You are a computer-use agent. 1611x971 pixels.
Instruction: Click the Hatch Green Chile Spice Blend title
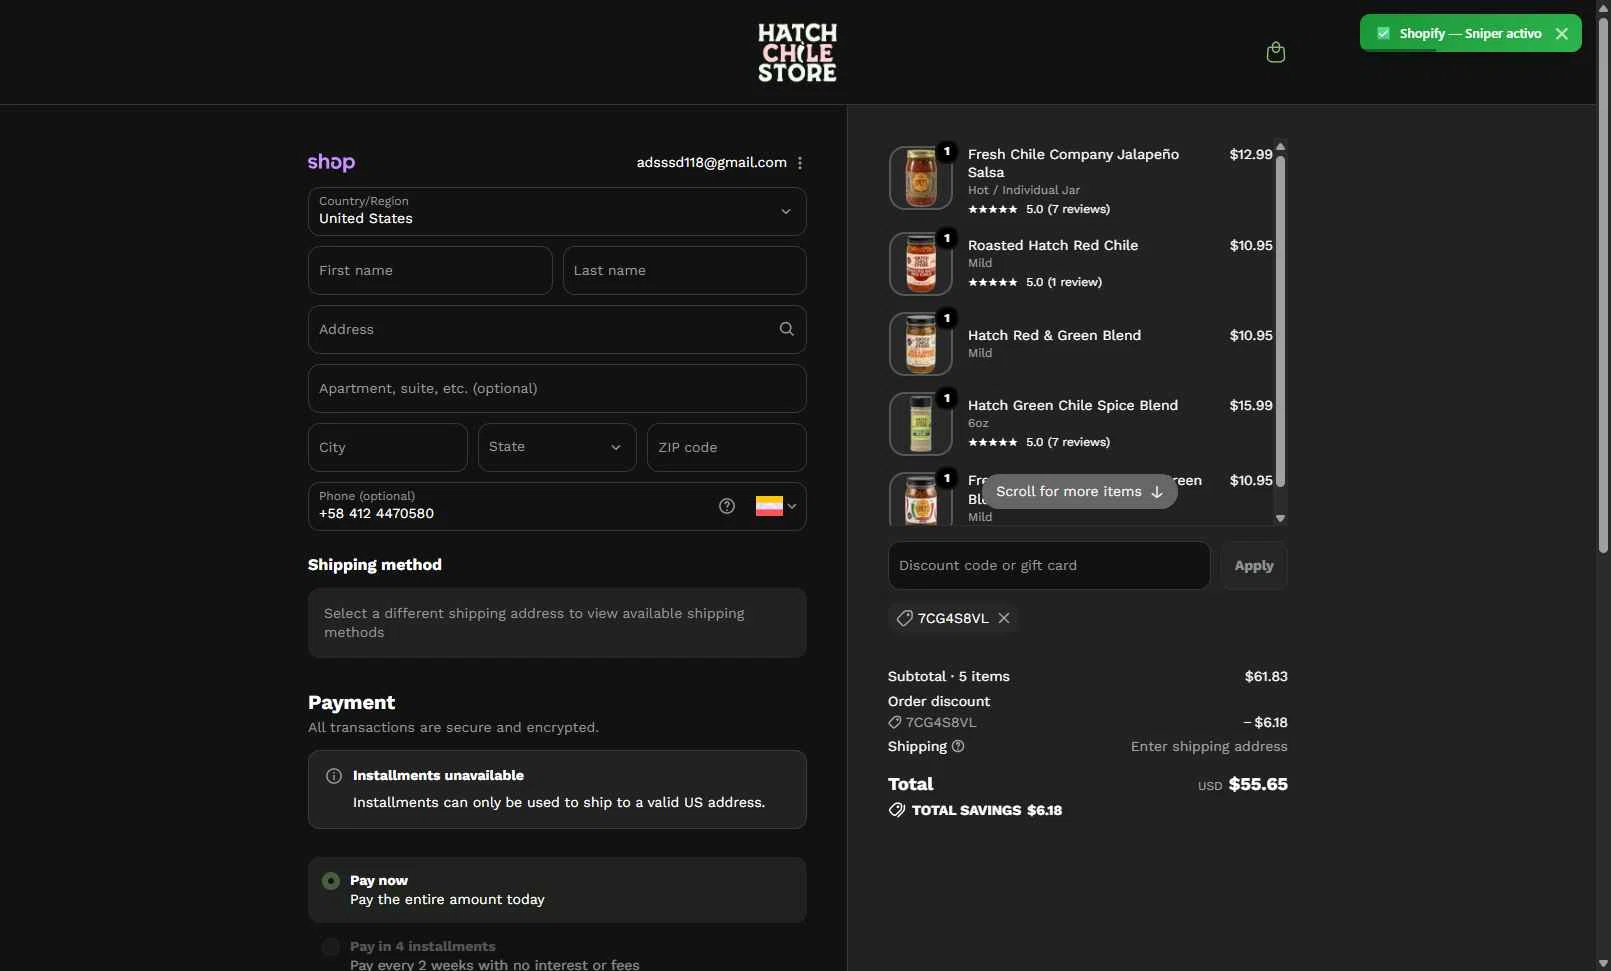[1073, 405]
